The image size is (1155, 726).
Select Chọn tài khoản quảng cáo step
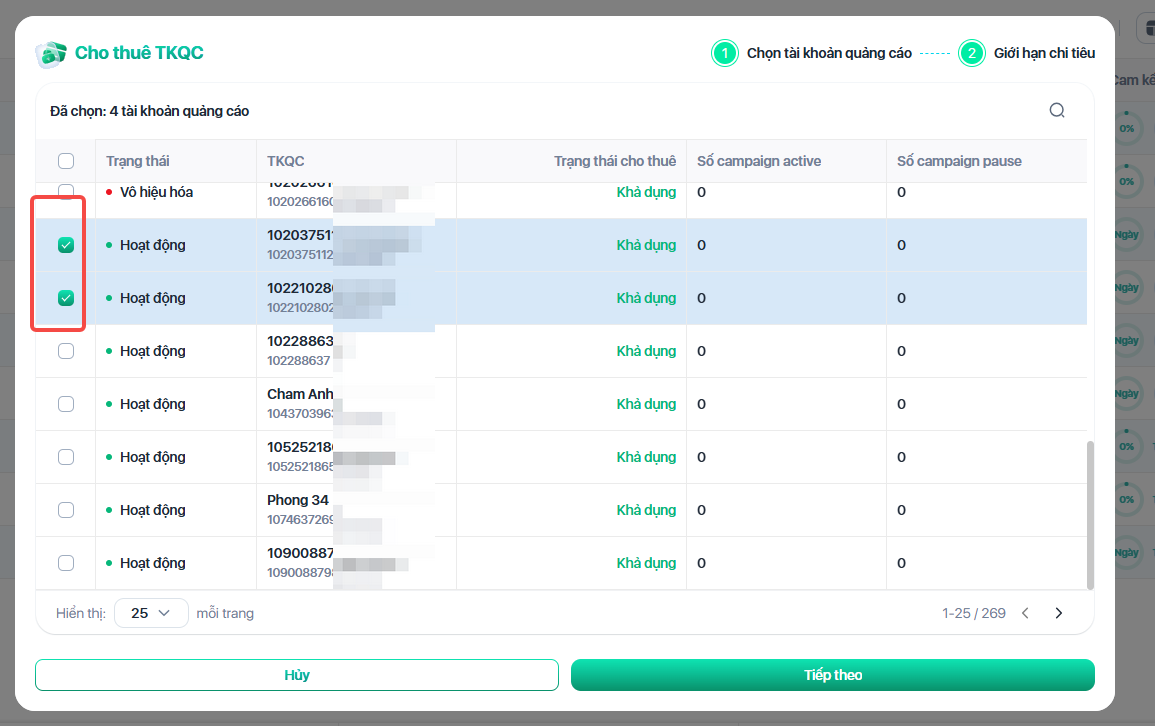point(829,53)
